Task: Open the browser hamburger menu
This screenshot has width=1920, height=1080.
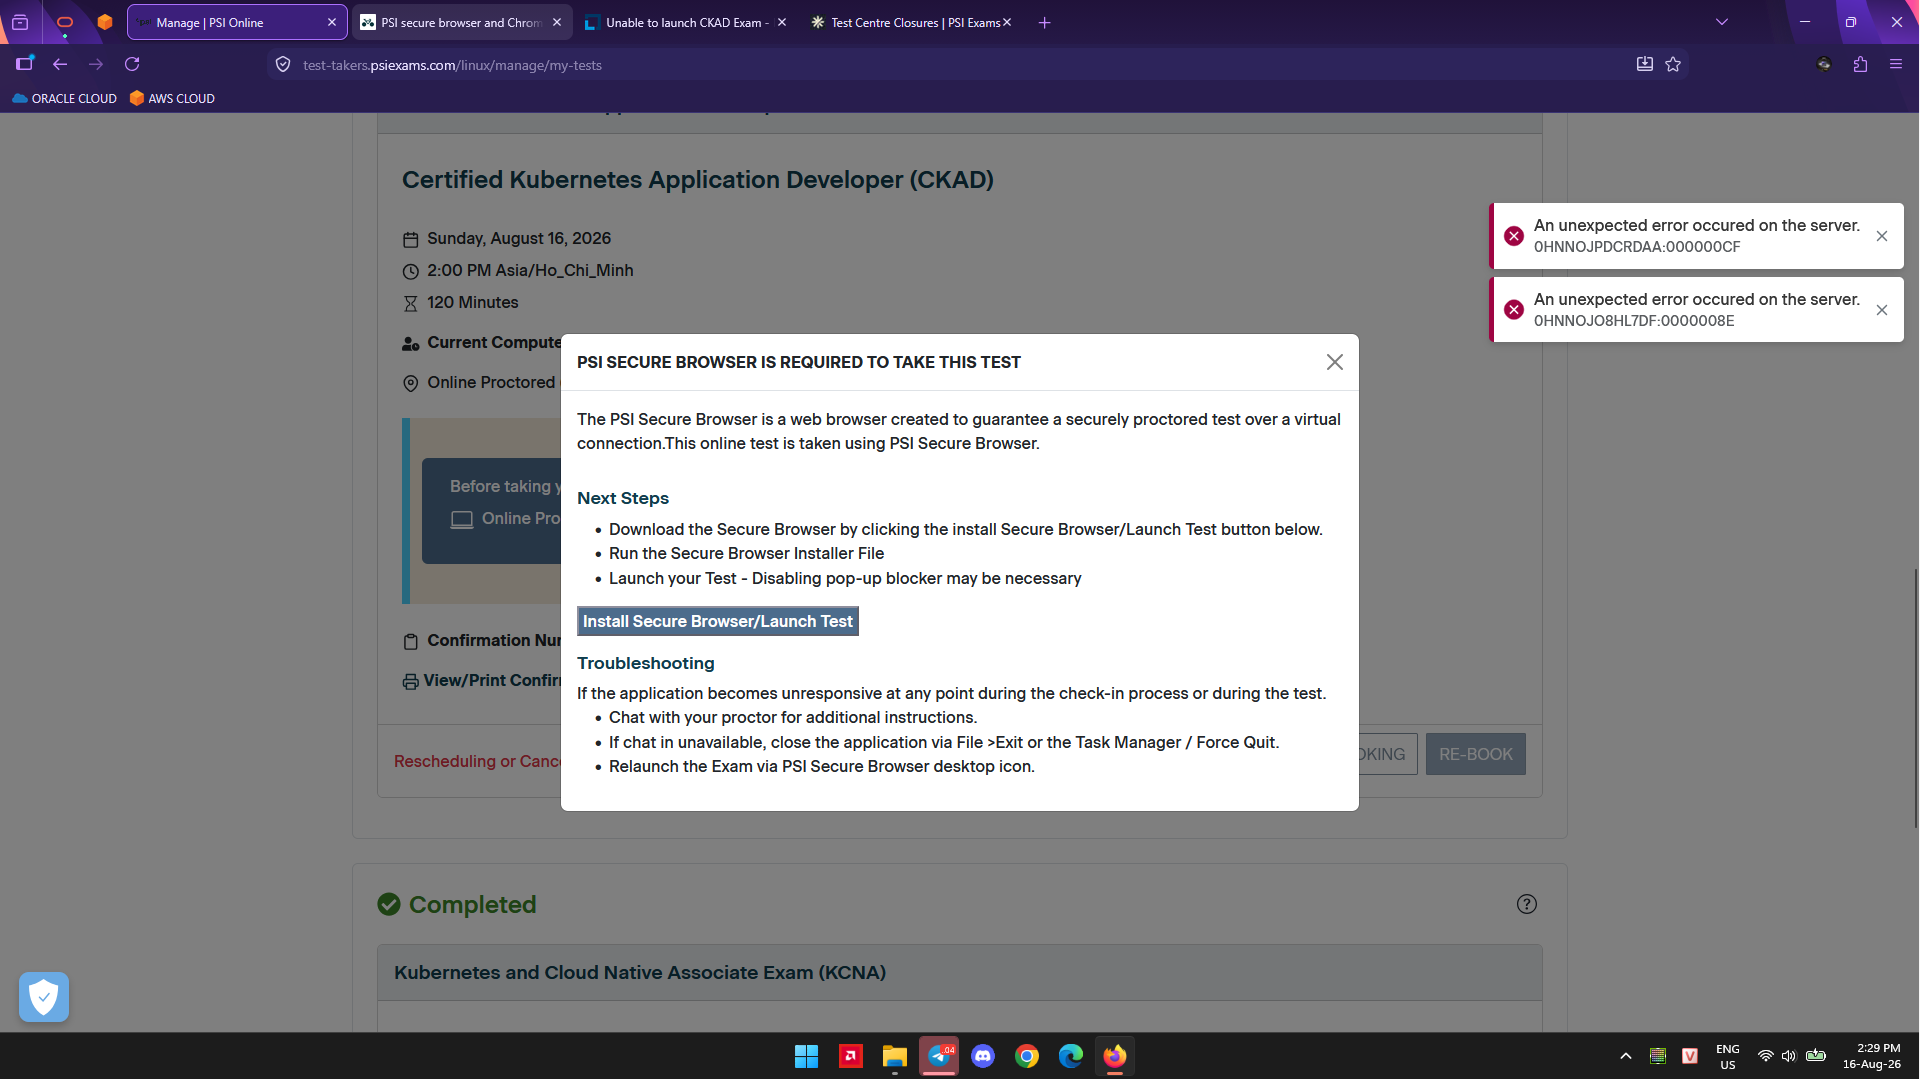Action: [1896, 64]
